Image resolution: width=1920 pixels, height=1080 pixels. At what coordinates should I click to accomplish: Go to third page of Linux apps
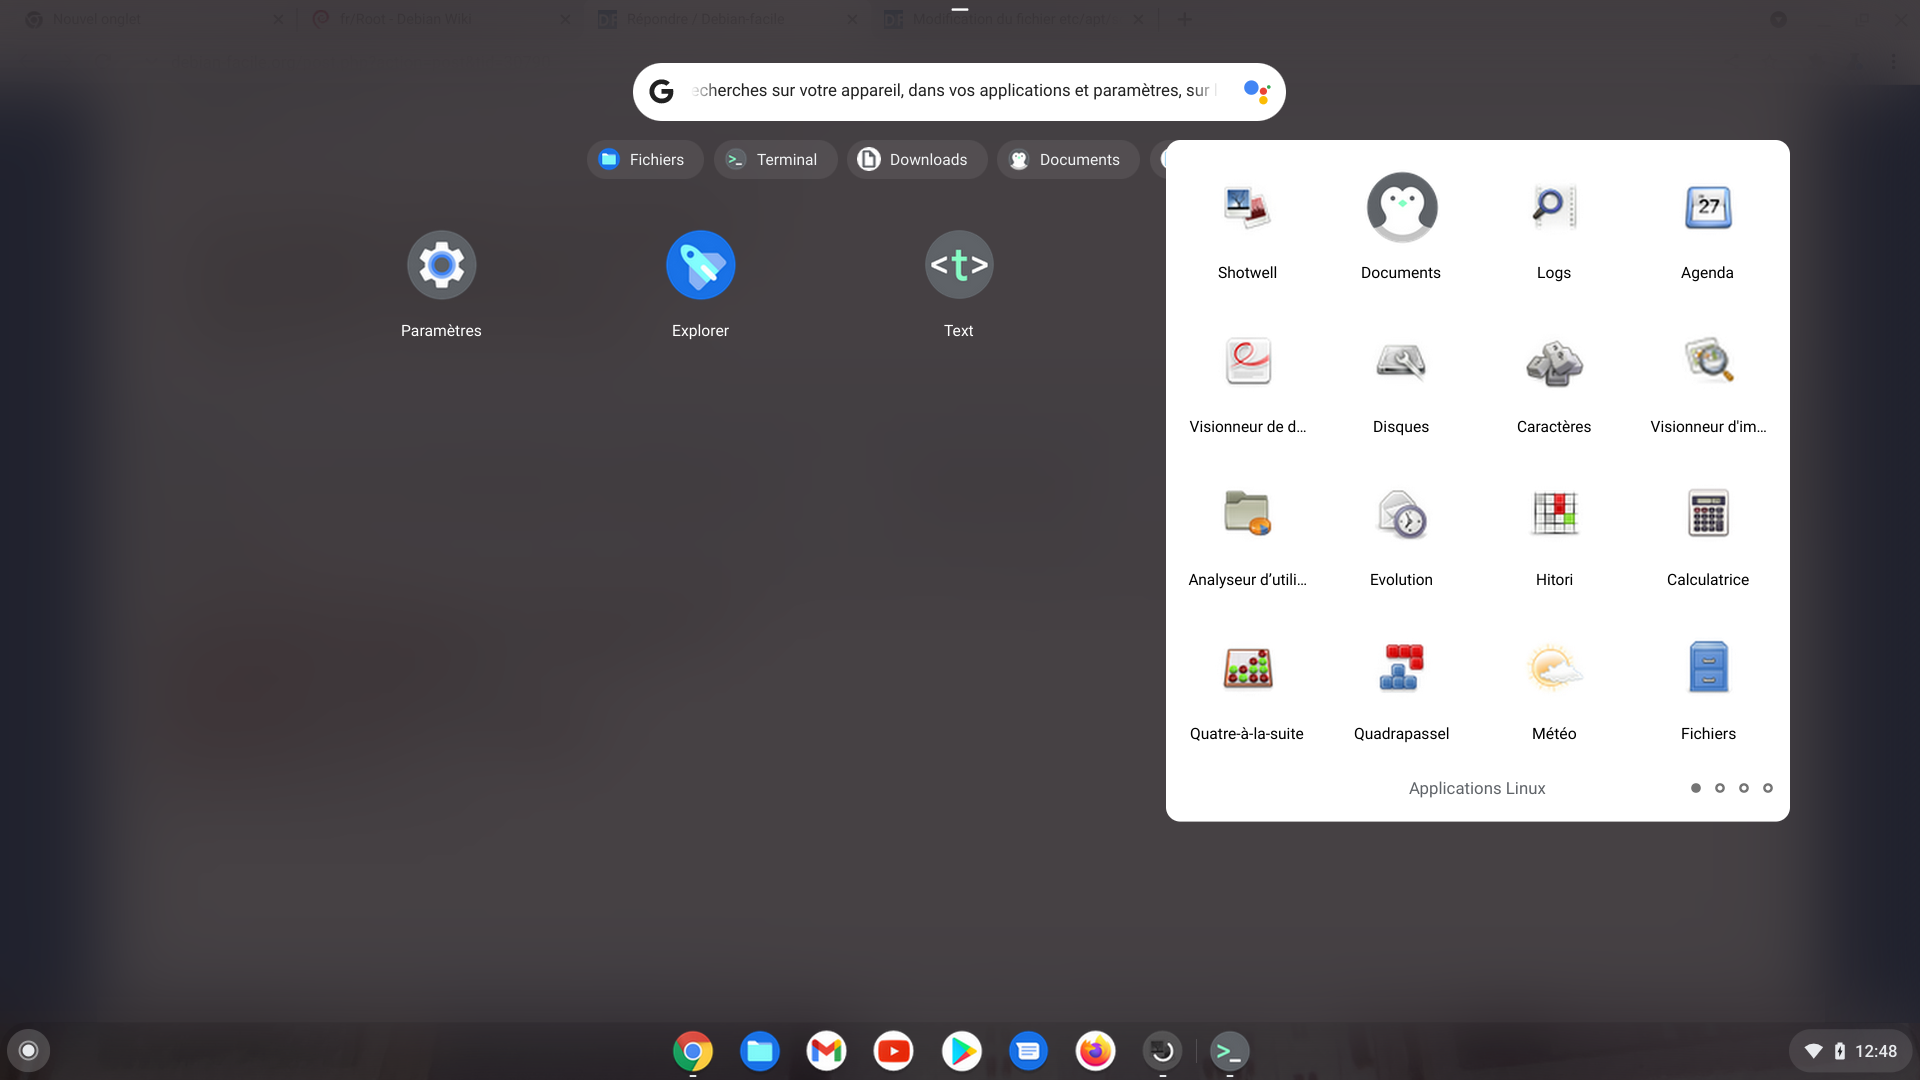(x=1744, y=788)
